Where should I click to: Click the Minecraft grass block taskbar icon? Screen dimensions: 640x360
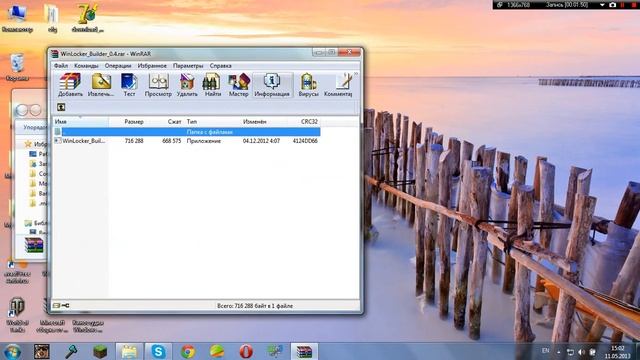point(100,351)
